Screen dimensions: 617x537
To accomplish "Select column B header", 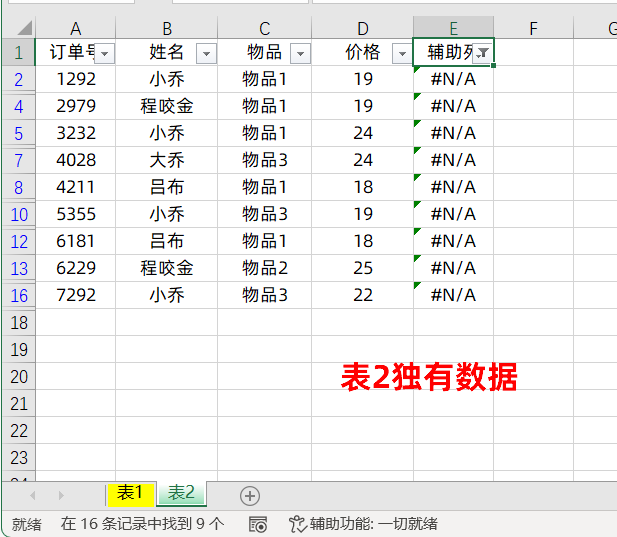I will coord(166,28).
